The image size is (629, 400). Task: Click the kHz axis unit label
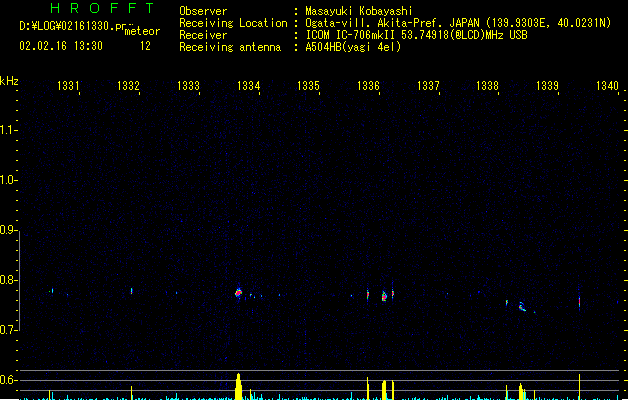coord(9,81)
